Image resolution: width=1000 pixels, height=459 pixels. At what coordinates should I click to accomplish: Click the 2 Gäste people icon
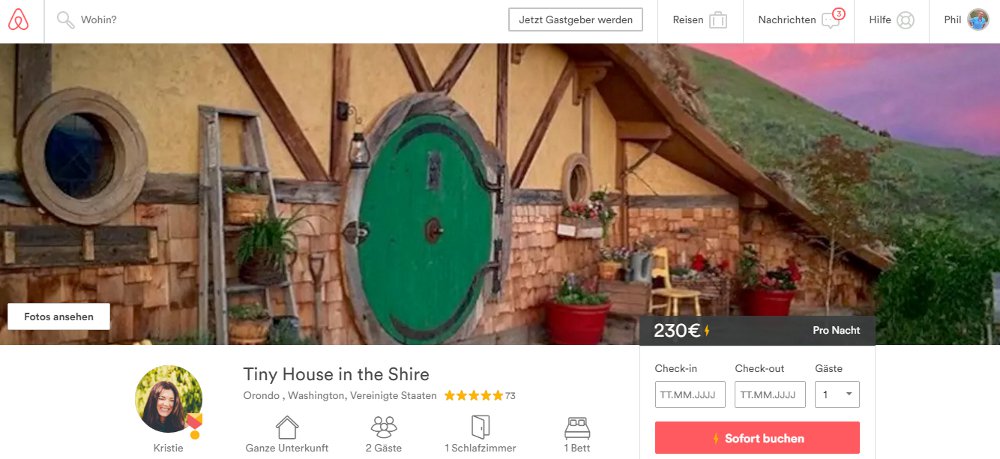click(x=384, y=427)
